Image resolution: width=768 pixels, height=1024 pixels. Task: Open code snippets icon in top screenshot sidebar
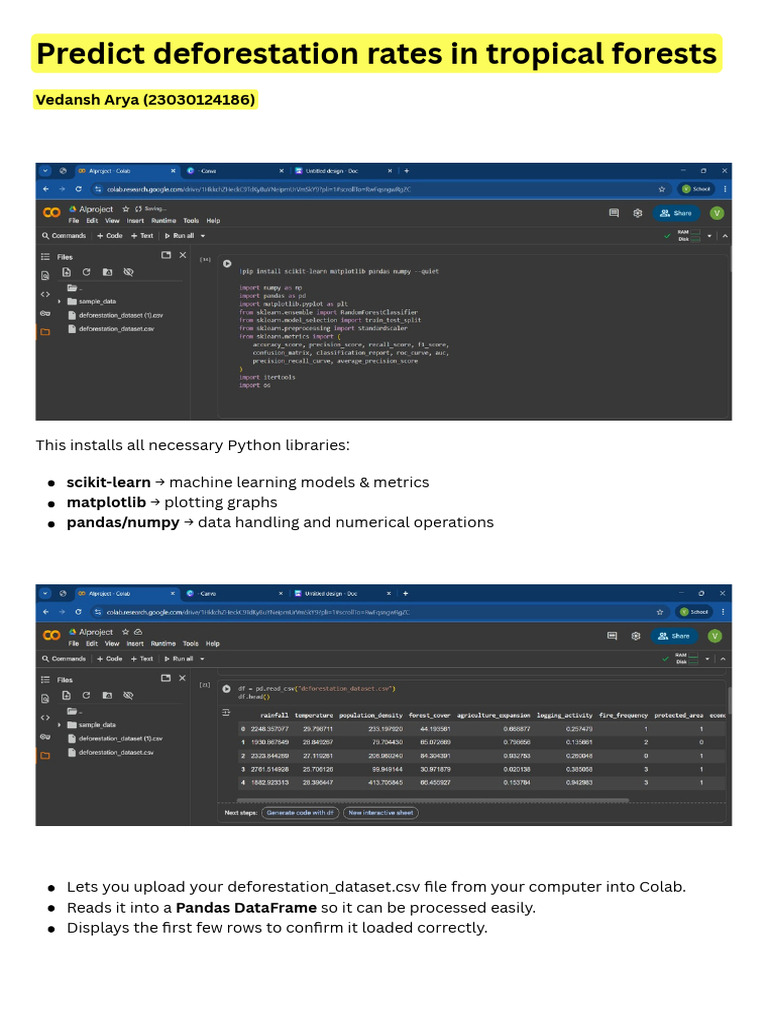pos(45,295)
